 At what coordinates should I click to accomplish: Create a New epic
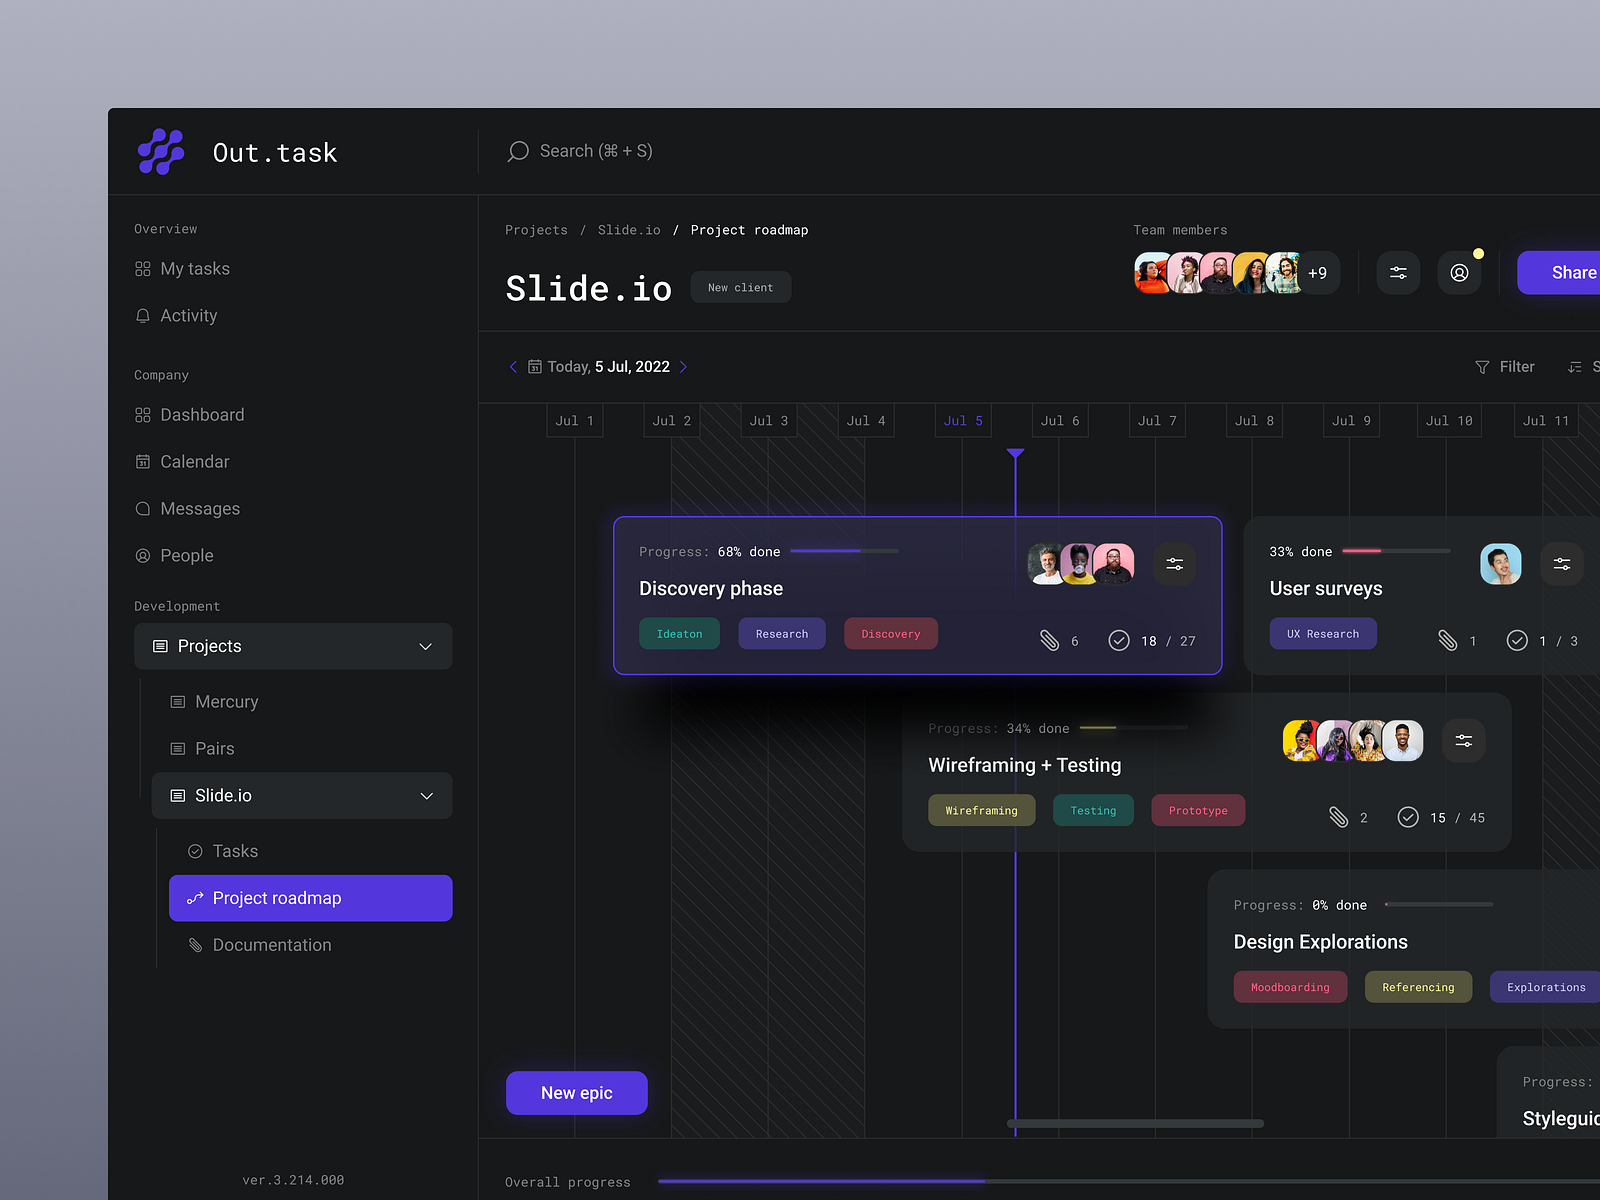pyautogui.click(x=576, y=1092)
